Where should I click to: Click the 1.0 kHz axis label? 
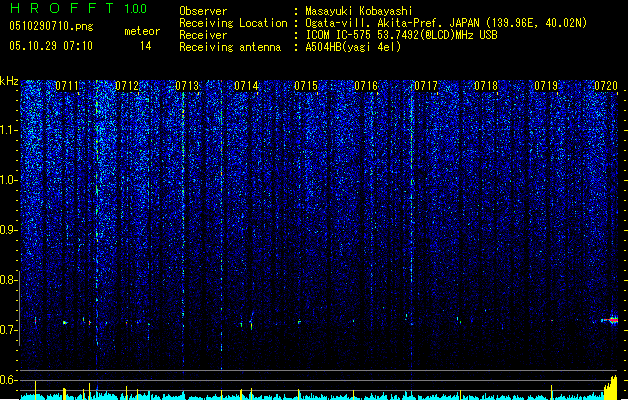(x=9, y=180)
